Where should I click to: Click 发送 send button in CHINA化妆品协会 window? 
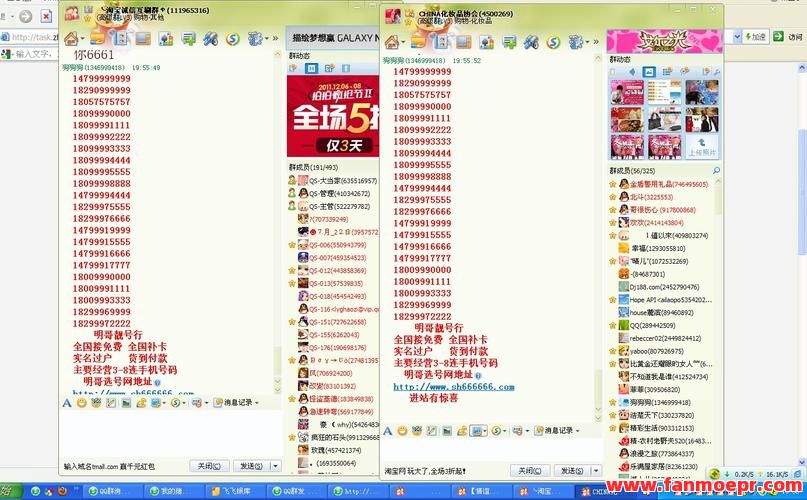[x=572, y=471]
